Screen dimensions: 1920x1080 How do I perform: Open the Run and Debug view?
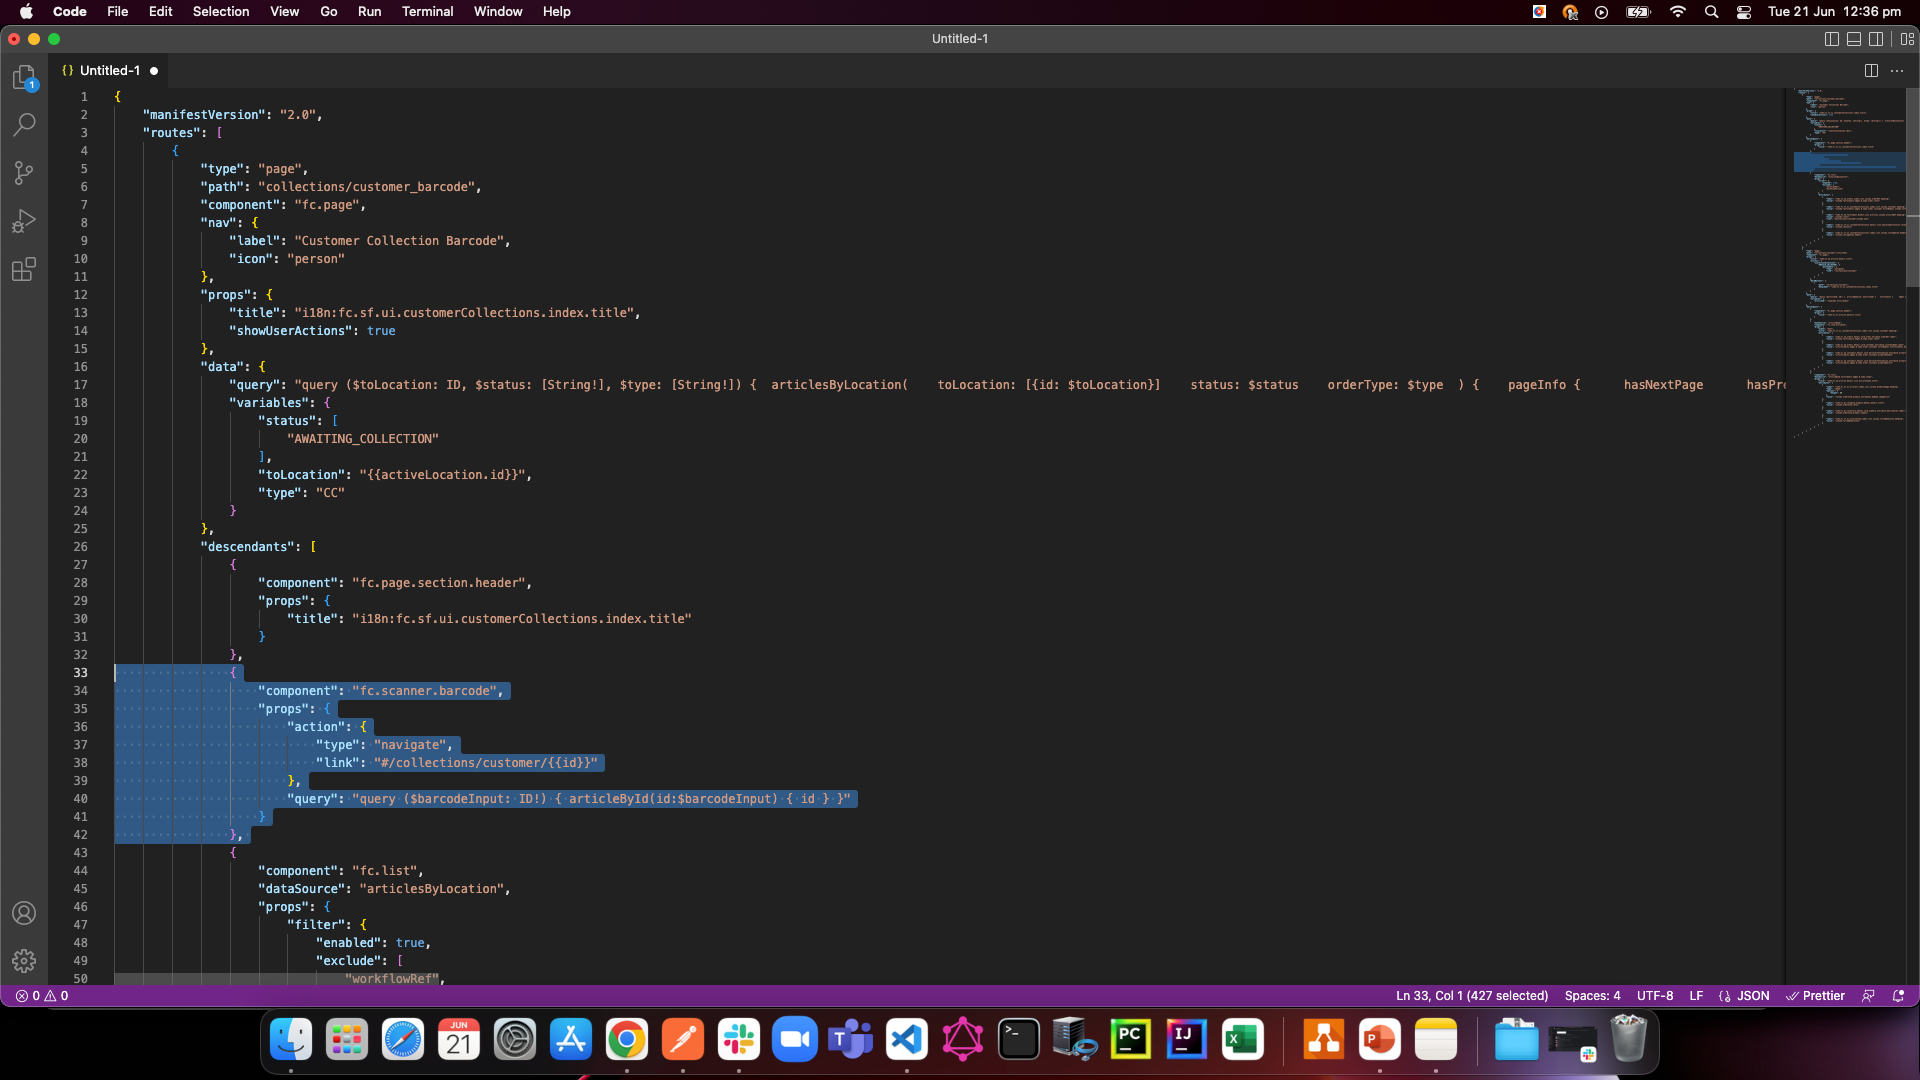tap(24, 221)
